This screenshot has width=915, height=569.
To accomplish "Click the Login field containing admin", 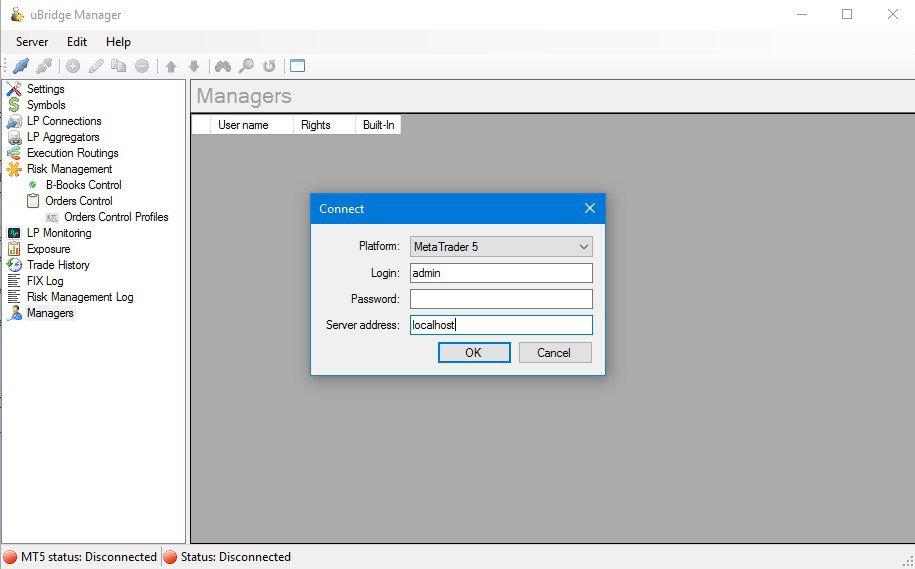I will click(x=501, y=273).
